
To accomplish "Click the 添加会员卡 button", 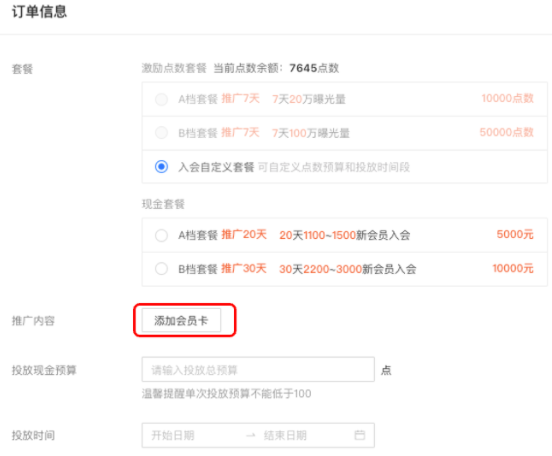I will tap(181, 320).
